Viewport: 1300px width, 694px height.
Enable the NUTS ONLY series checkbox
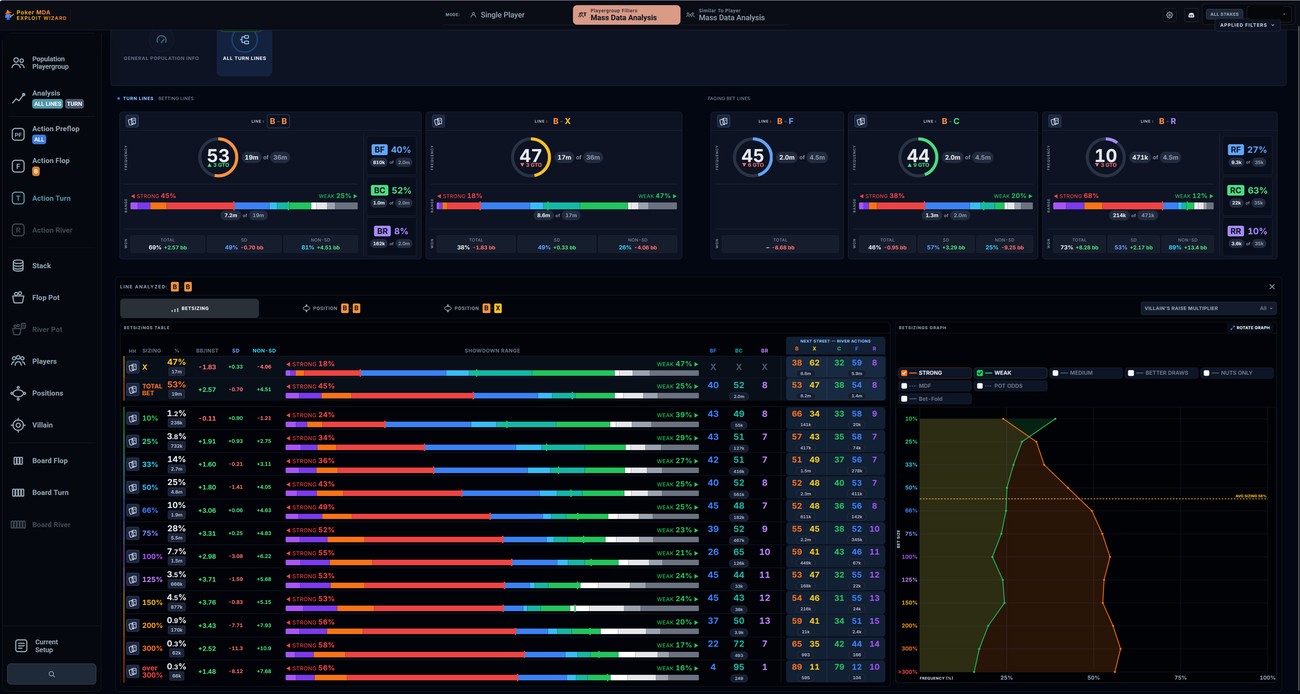(x=1207, y=373)
